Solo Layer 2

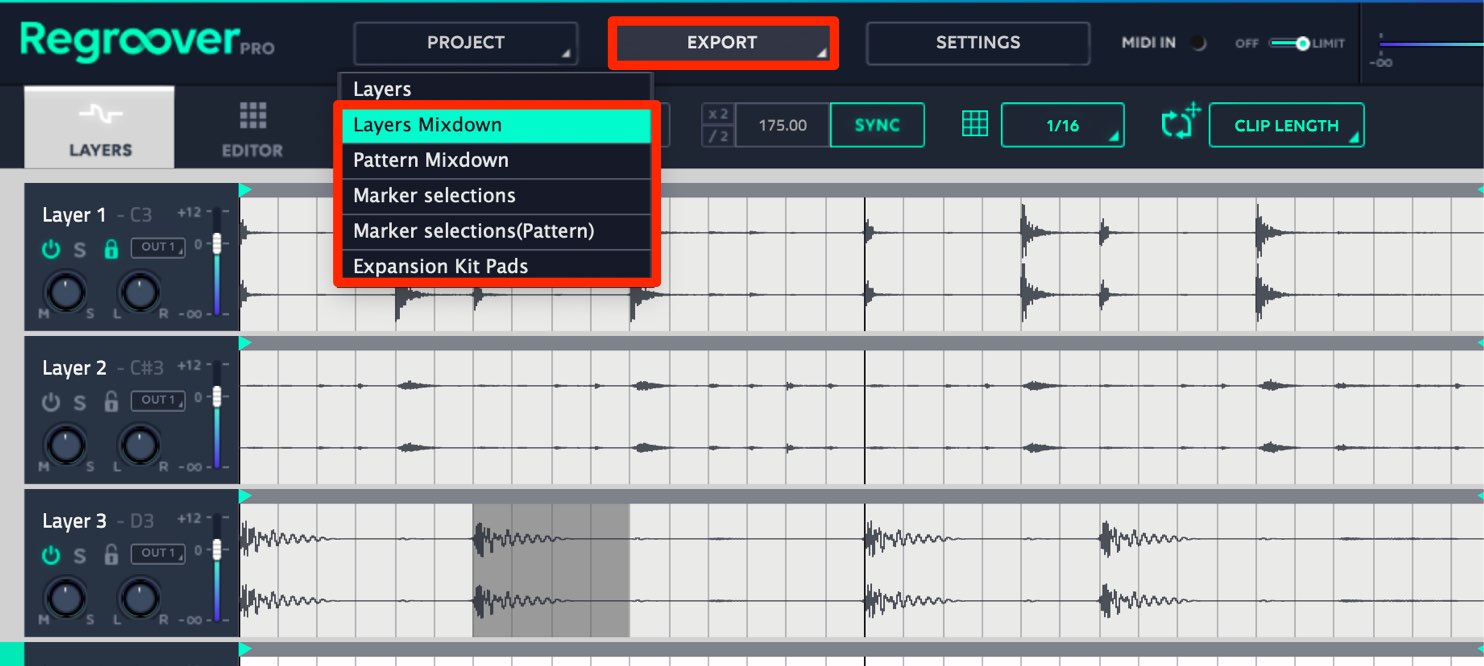coord(80,403)
